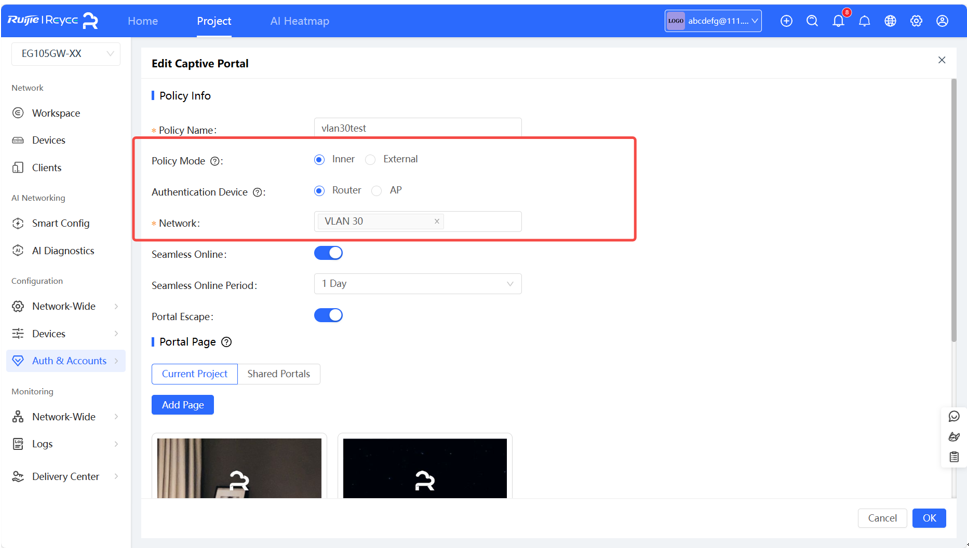Click the dialog vertical scrollbar
This screenshot has height=554, width=969.
[x=954, y=210]
